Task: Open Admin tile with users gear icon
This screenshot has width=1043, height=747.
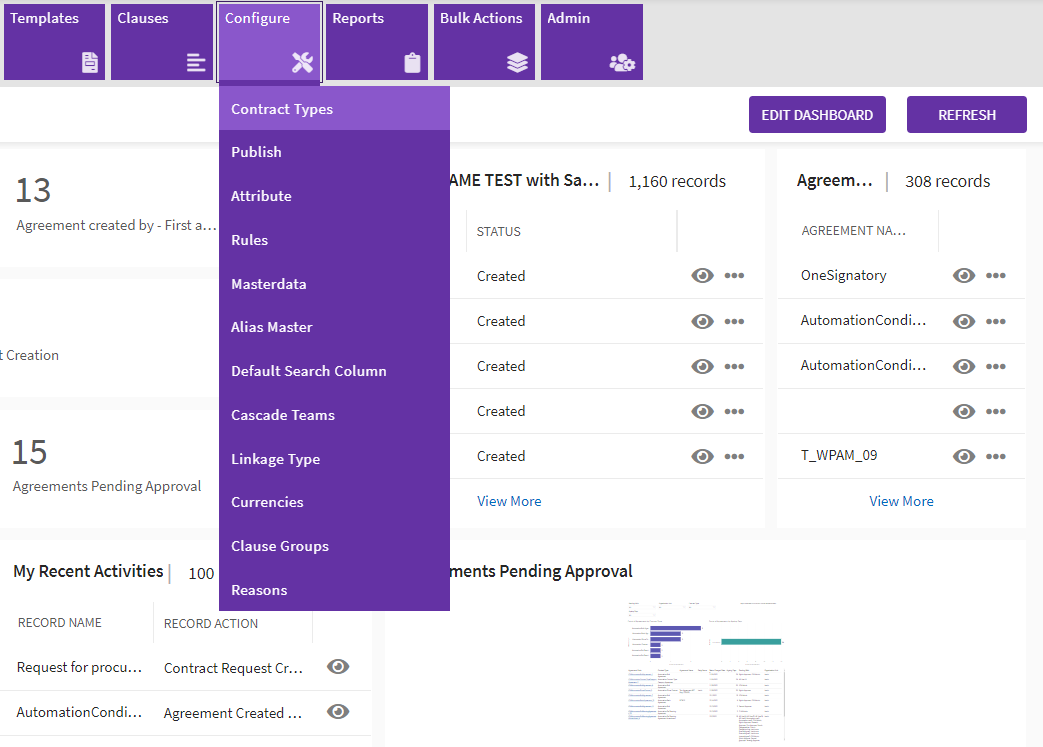Action: pyautogui.click(x=591, y=42)
